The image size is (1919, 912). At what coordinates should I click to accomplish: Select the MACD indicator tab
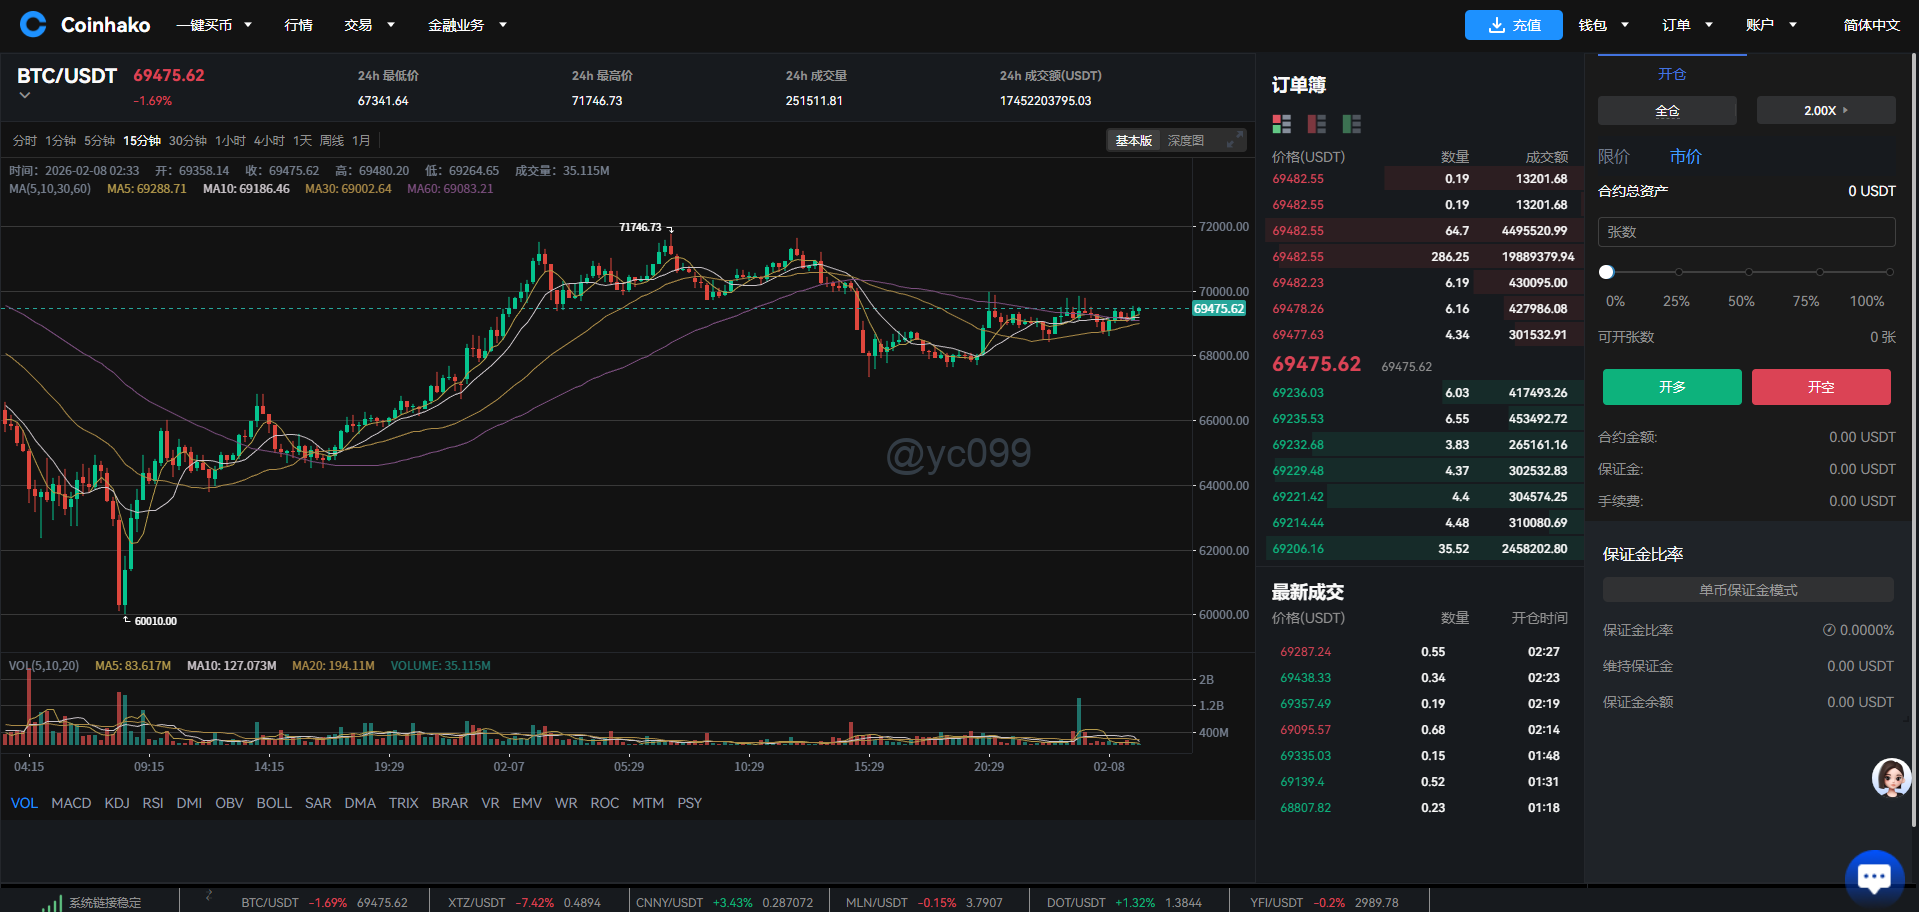pos(71,803)
